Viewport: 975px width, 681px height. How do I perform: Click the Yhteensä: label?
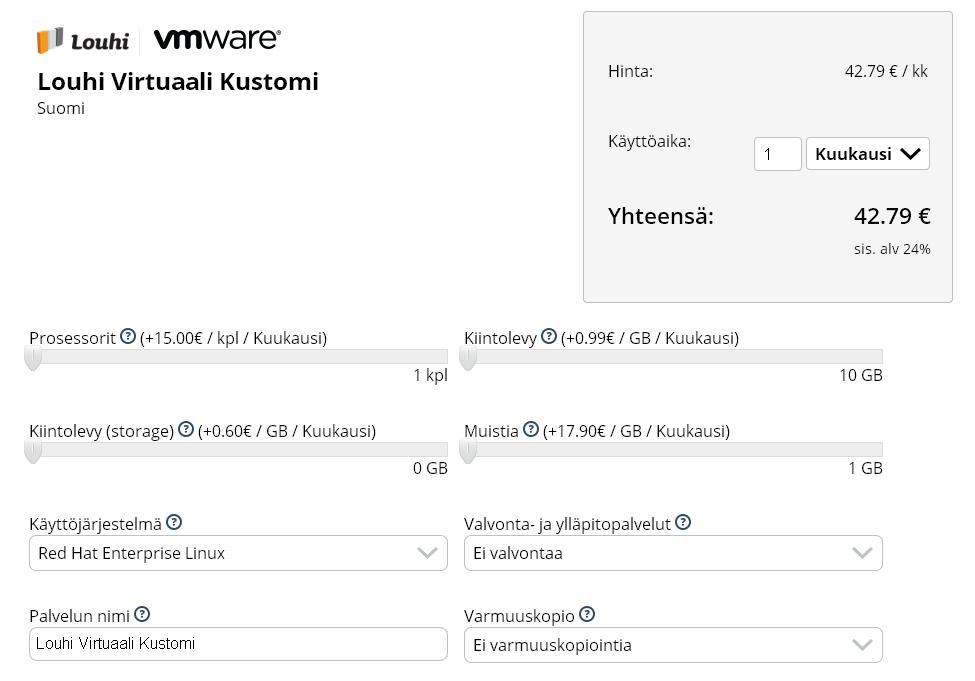[661, 216]
